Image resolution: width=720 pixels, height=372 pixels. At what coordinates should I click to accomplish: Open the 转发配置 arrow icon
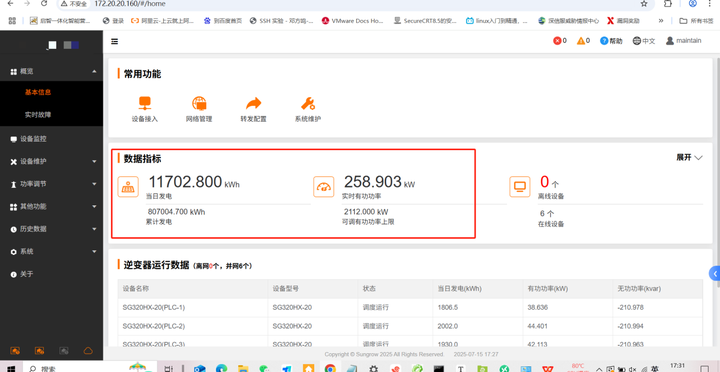click(x=253, y=103)
